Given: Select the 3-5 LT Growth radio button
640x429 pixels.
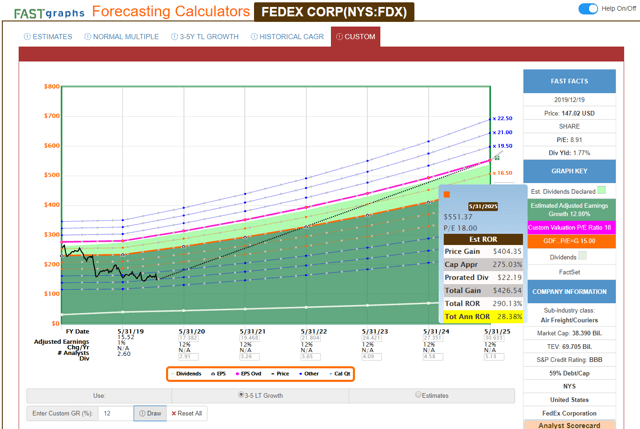Looking at the screenshot, I should point(241,395).
